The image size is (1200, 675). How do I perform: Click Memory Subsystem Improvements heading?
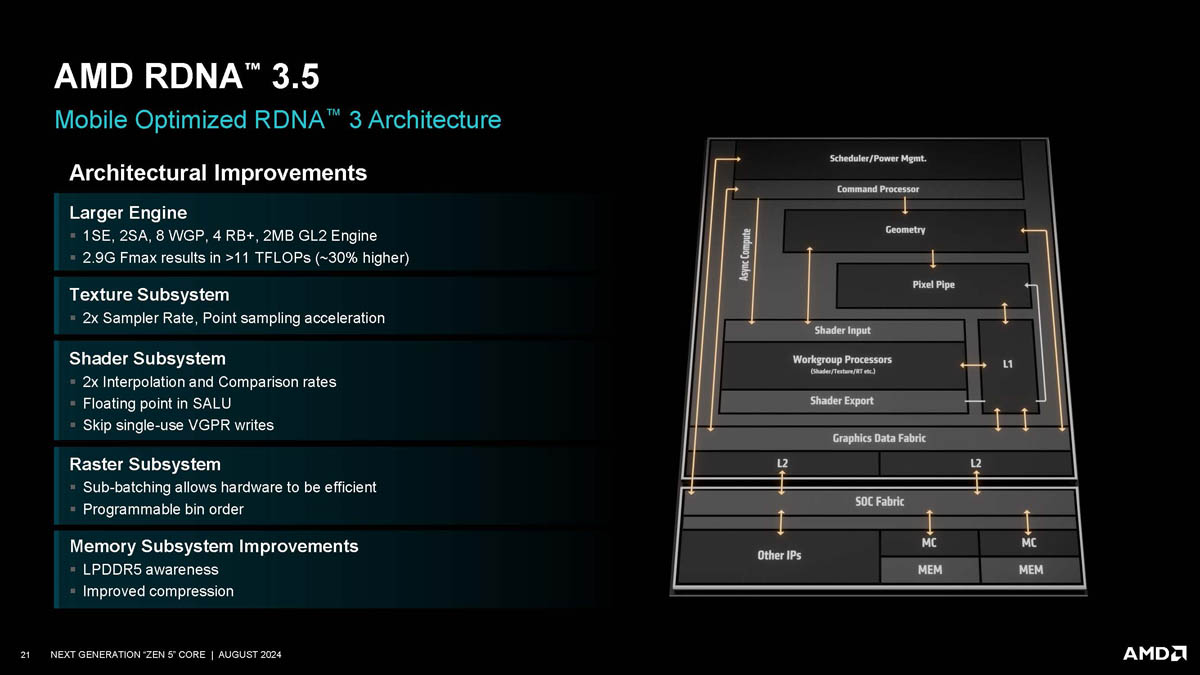214,546
